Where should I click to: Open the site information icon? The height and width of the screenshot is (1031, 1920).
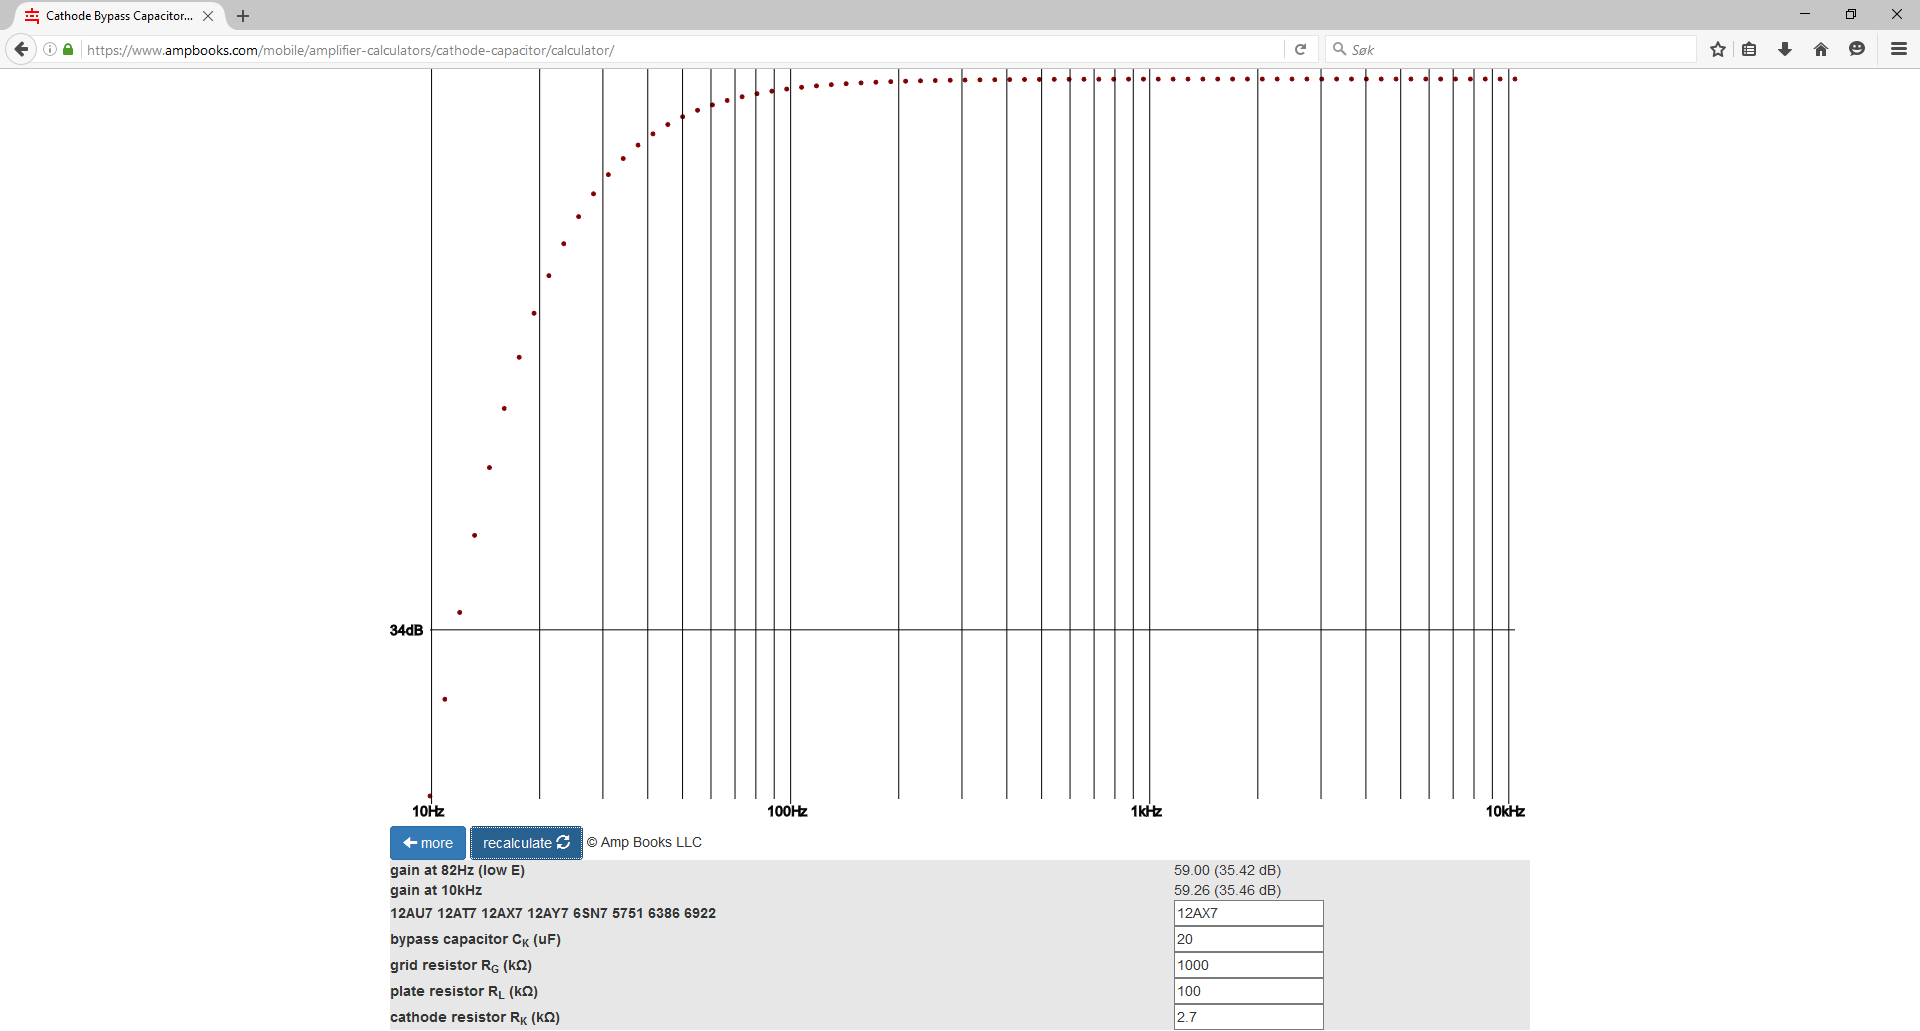(50, 49)
